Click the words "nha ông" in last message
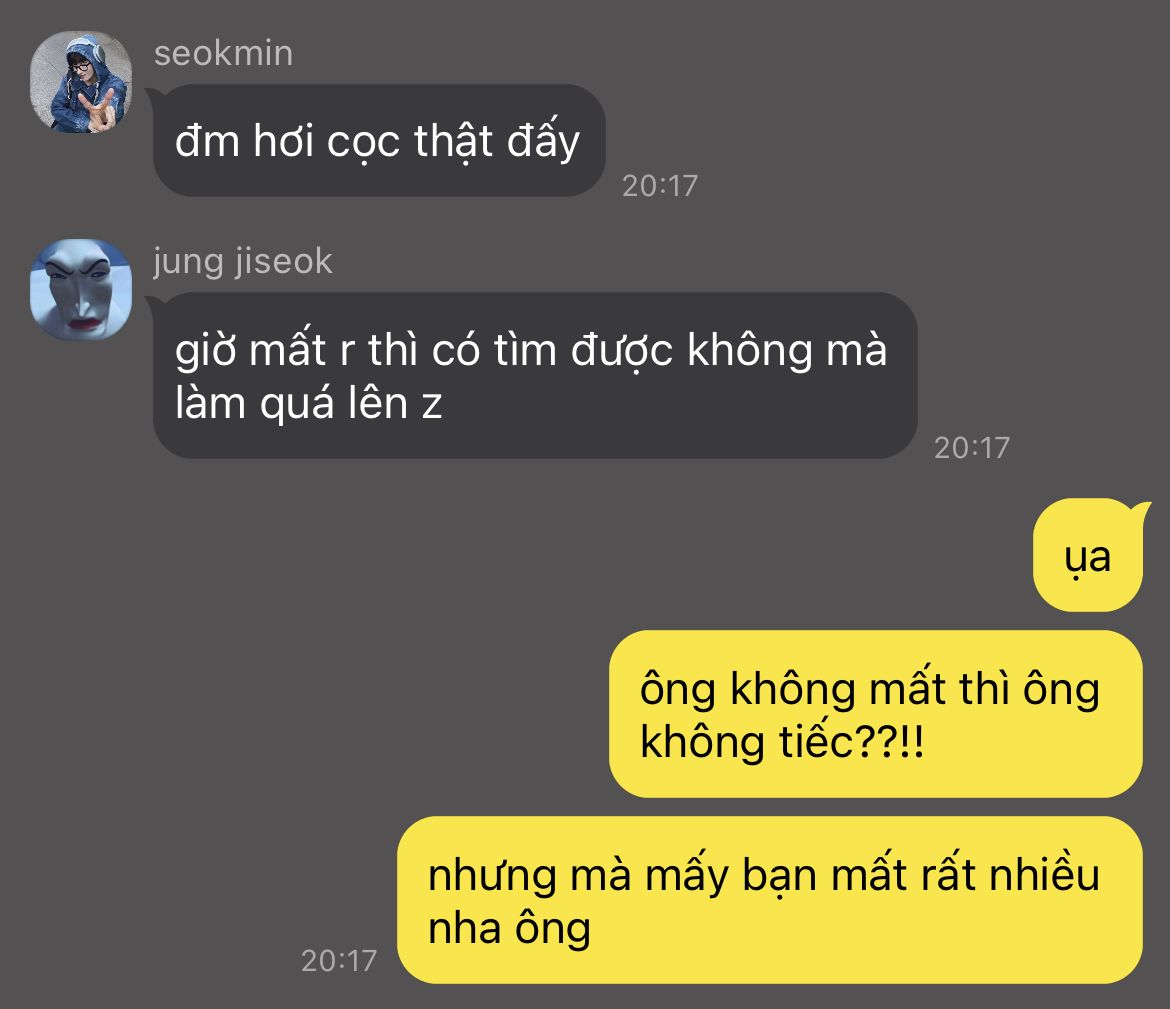Image resolution: width=1170 pixels, height=1009 pixels. [510, 928]
